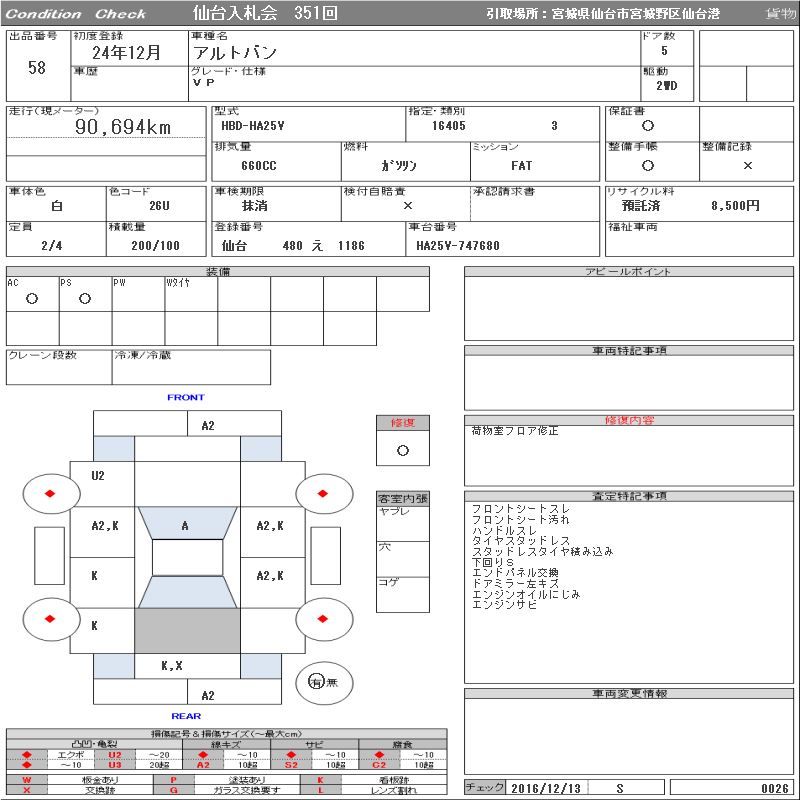Click the front bumper A2 mark

(208, 425)
